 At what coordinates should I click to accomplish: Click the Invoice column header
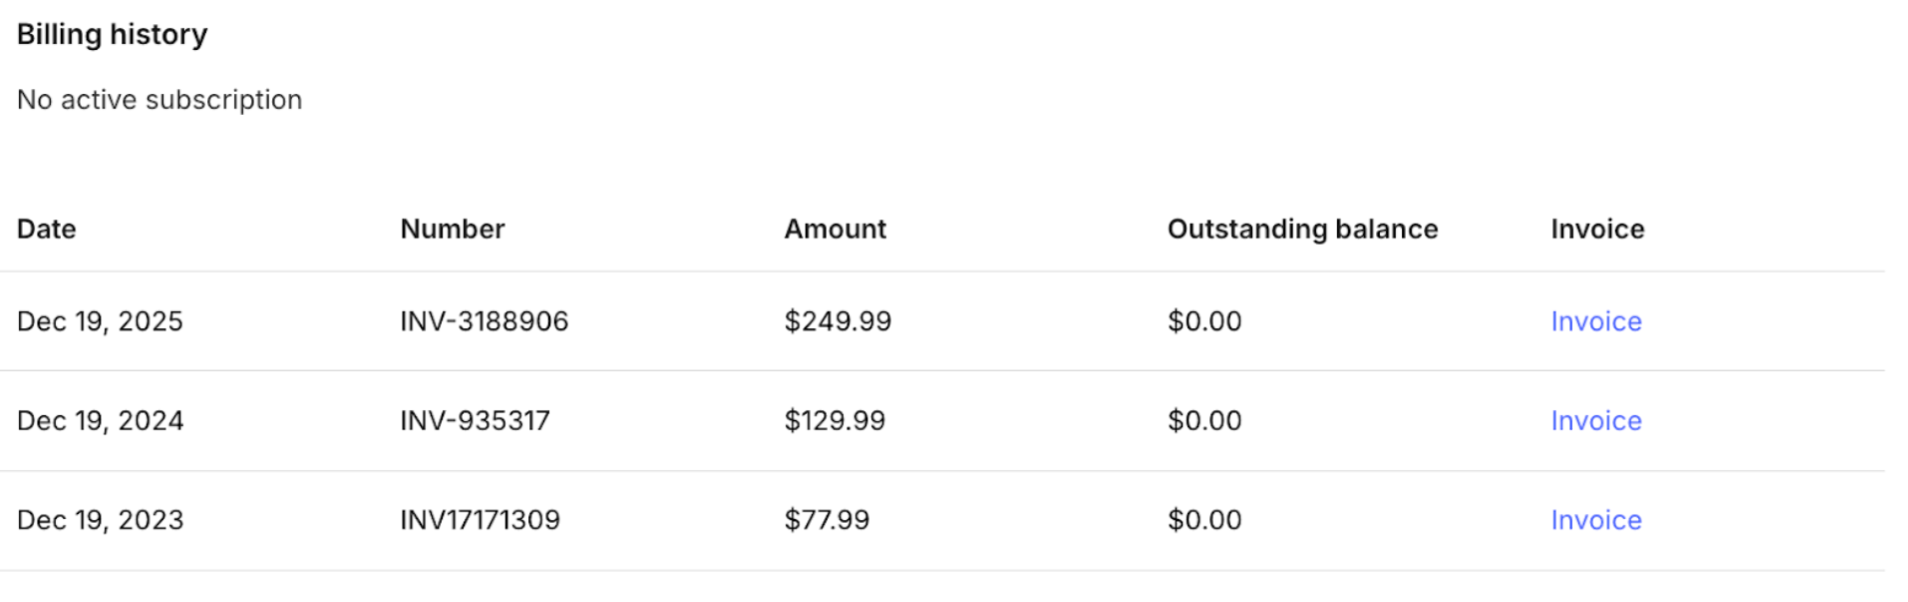[1597, 229]
